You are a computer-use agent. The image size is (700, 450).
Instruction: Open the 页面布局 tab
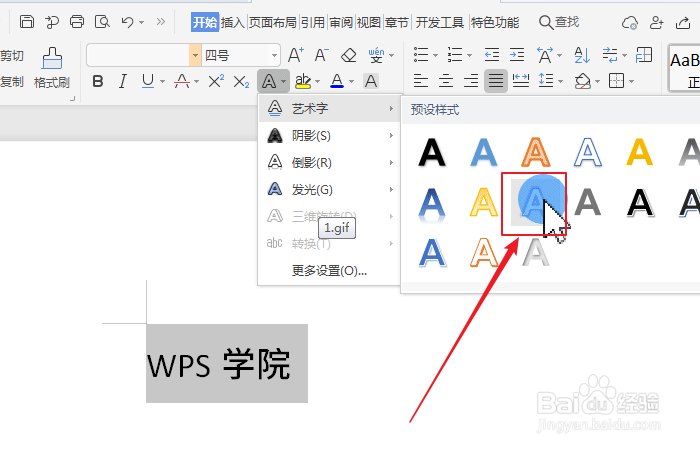(272, 22)
